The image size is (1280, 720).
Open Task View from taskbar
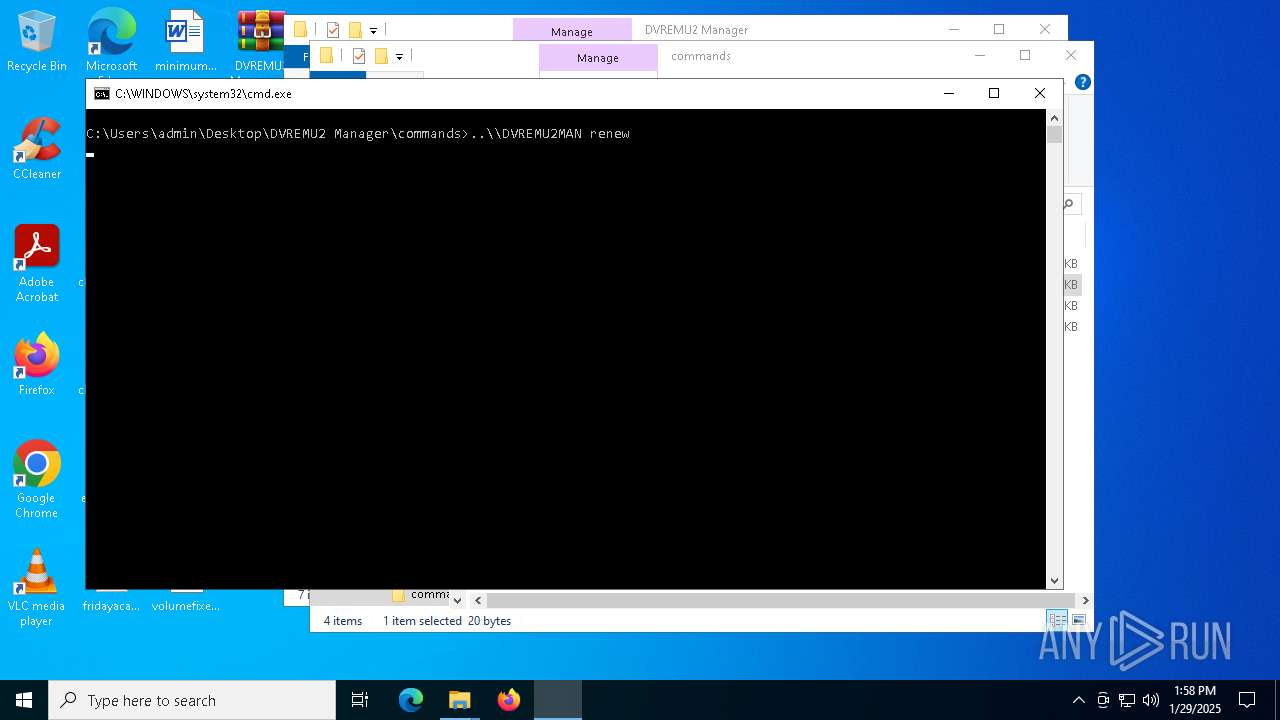(x=360, y=700)
